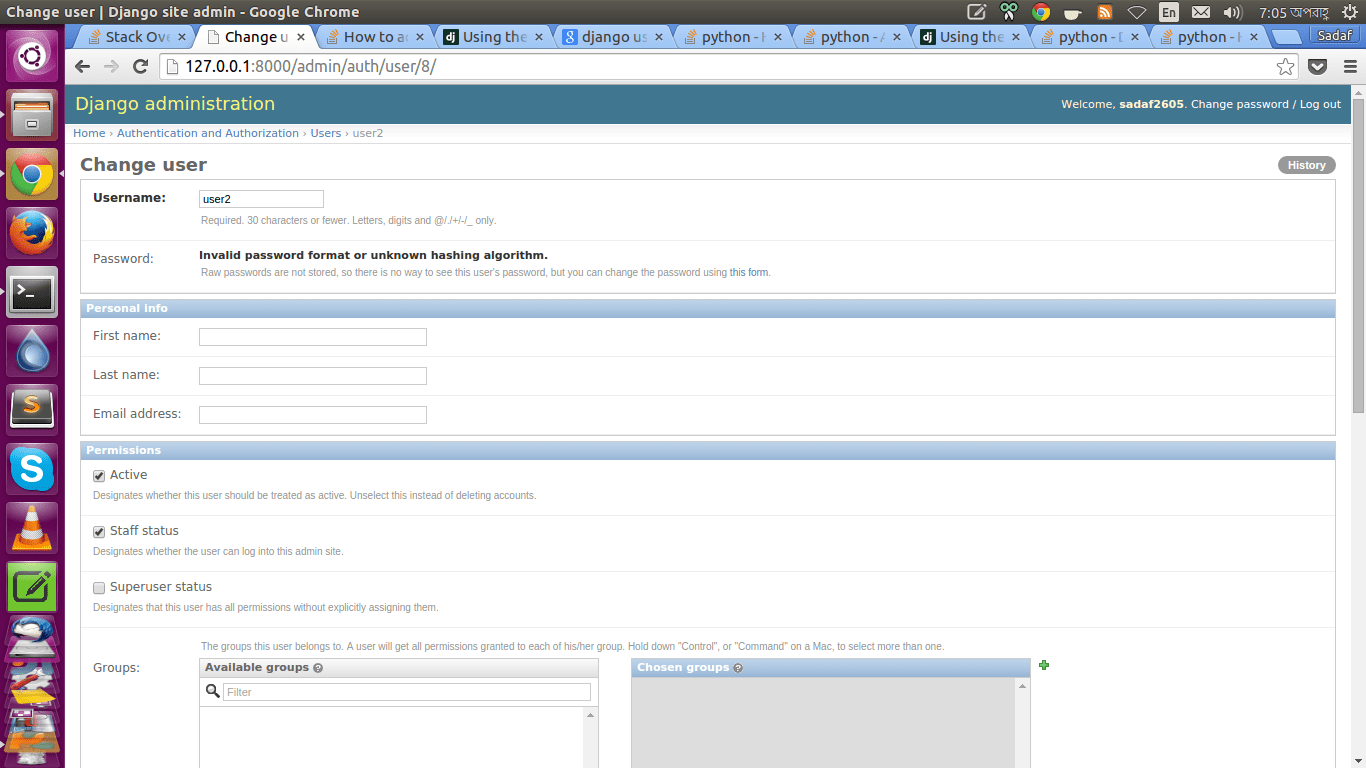This screenshot has height=768, width=1366.
Task: Click the "this form" password change link
Action: 748,272
